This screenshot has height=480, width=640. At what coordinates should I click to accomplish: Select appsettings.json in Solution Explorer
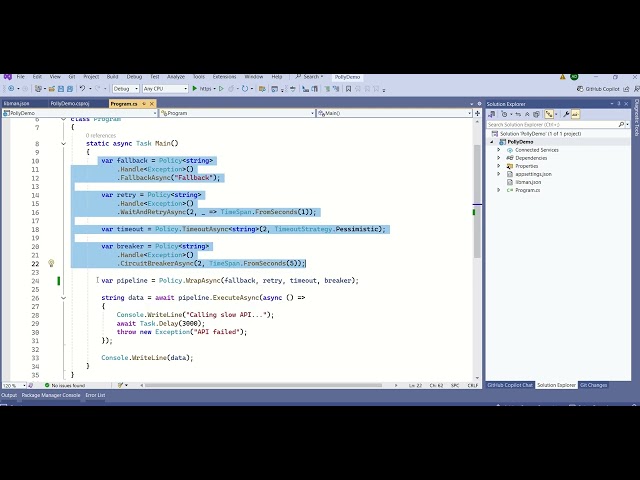533,174
